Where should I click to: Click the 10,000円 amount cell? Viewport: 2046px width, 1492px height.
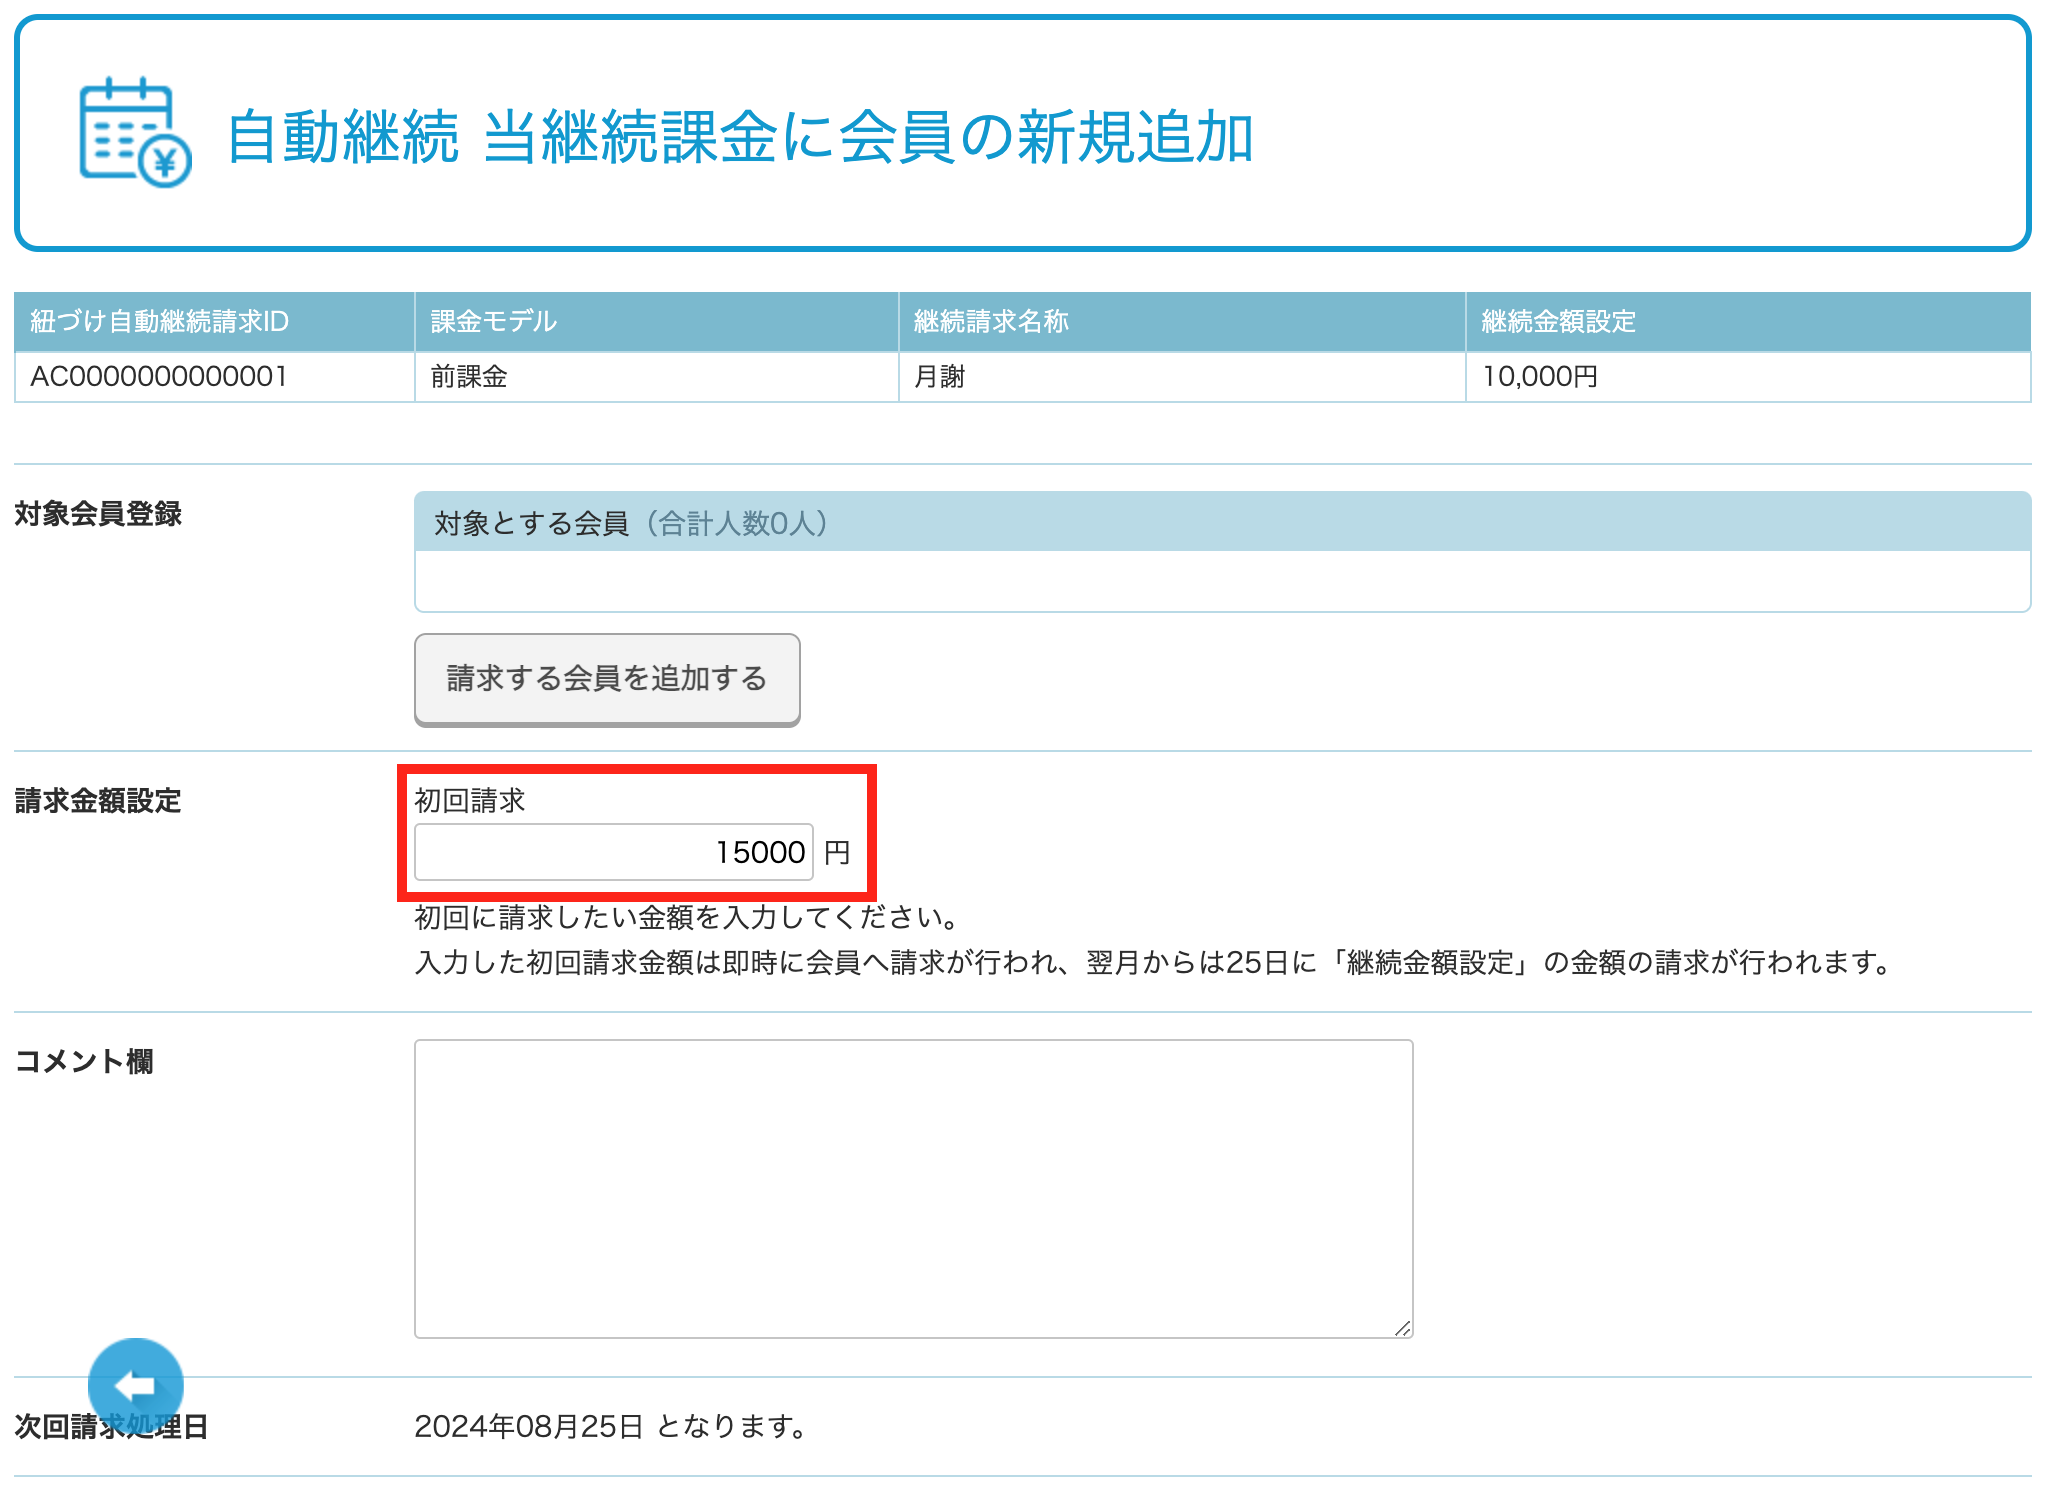coord(1748,377)
